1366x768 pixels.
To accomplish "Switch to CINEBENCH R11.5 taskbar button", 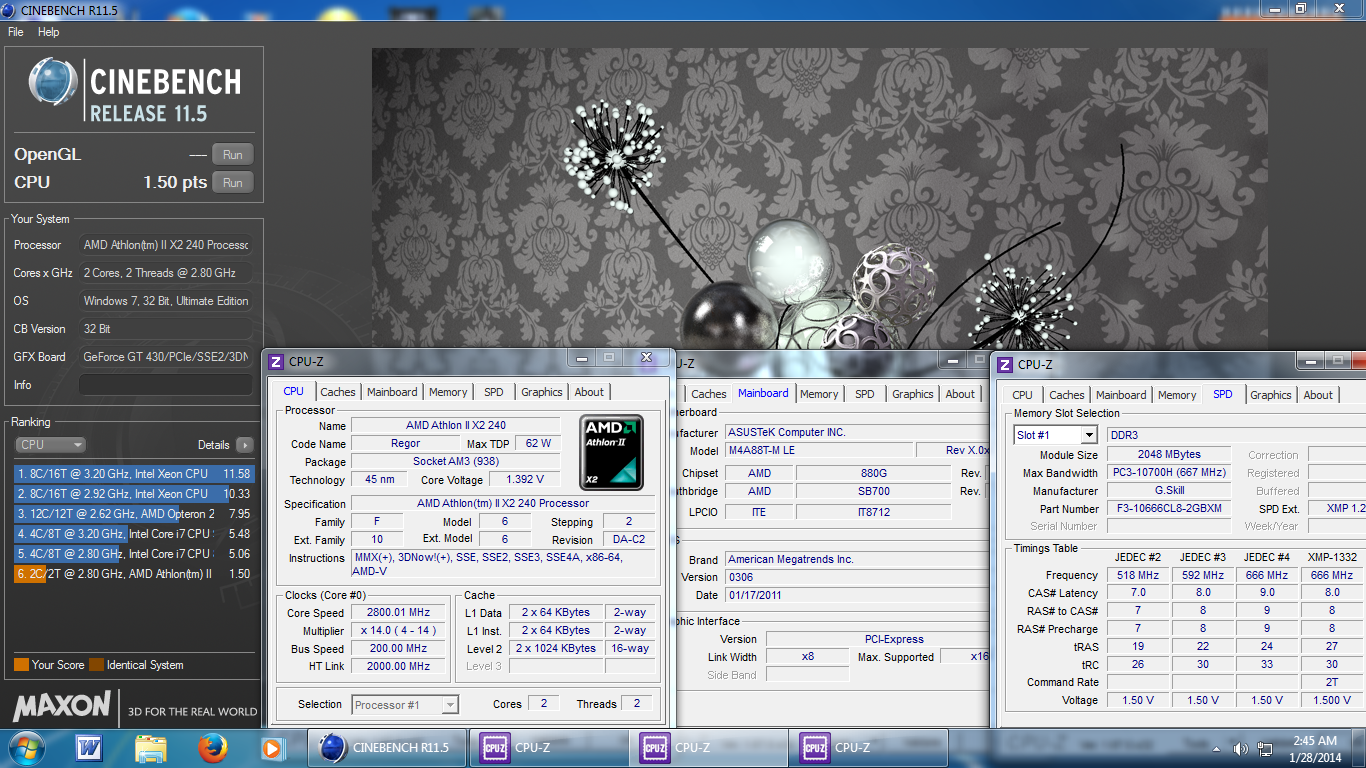I will [387, 747].
